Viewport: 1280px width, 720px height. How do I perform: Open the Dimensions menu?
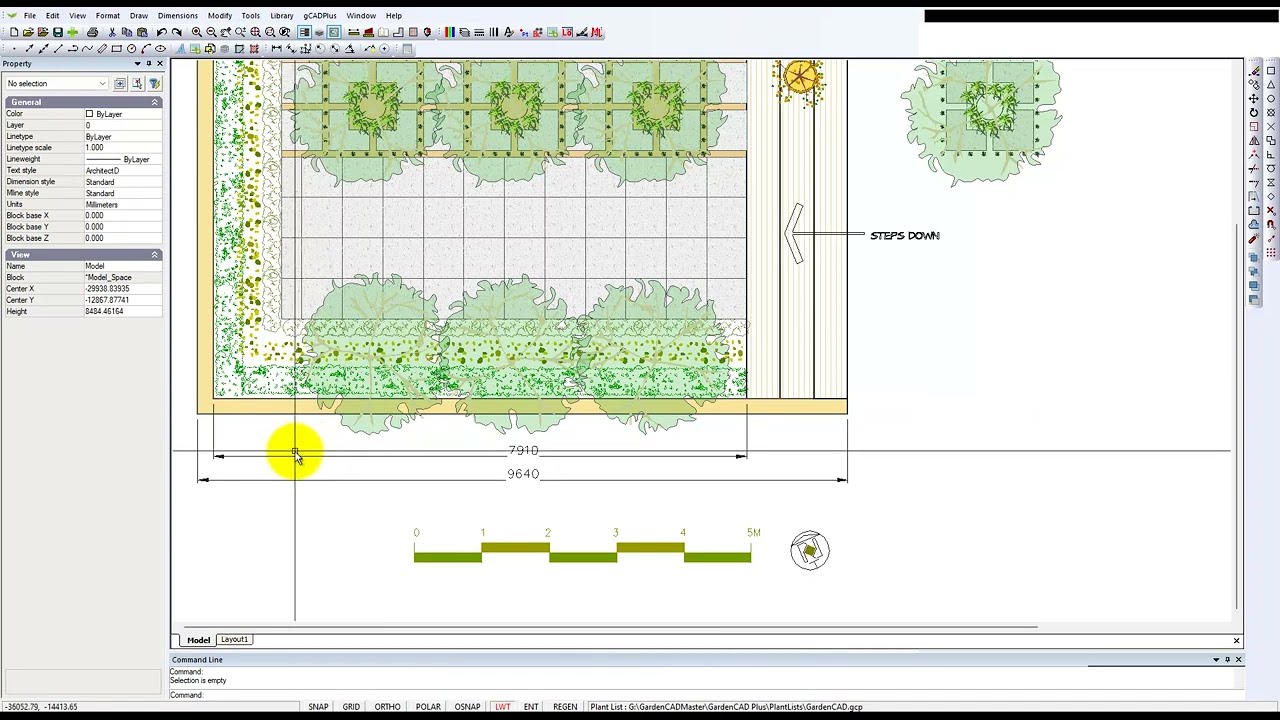coord(178,16)
